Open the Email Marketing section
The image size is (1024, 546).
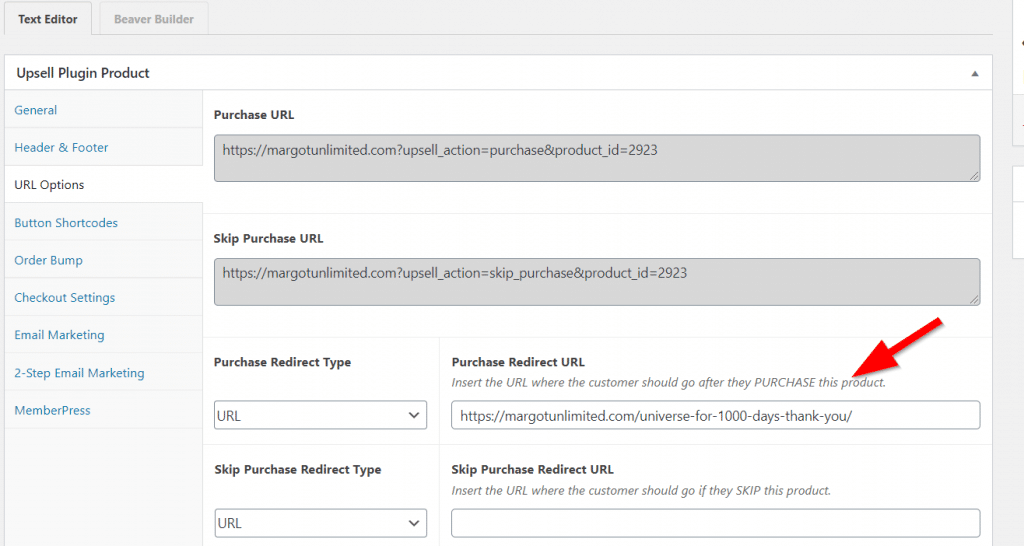click(59, 335)
